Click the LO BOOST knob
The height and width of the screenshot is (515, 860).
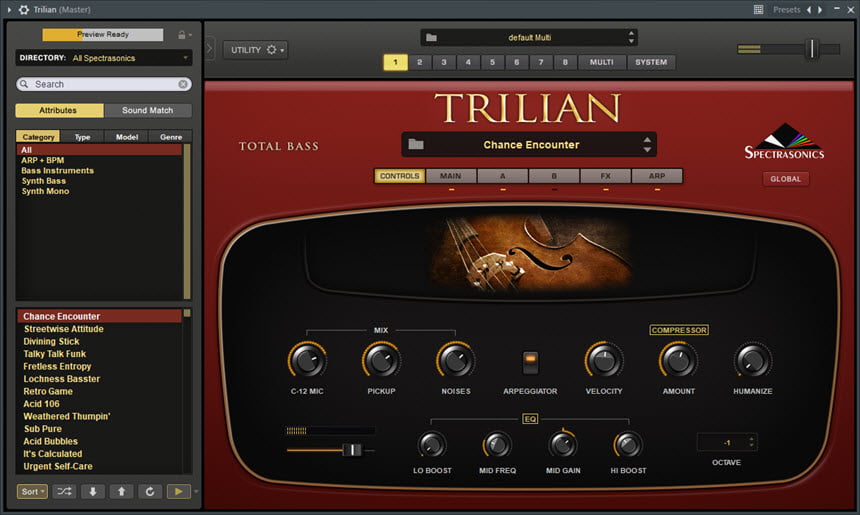point(432,445)
